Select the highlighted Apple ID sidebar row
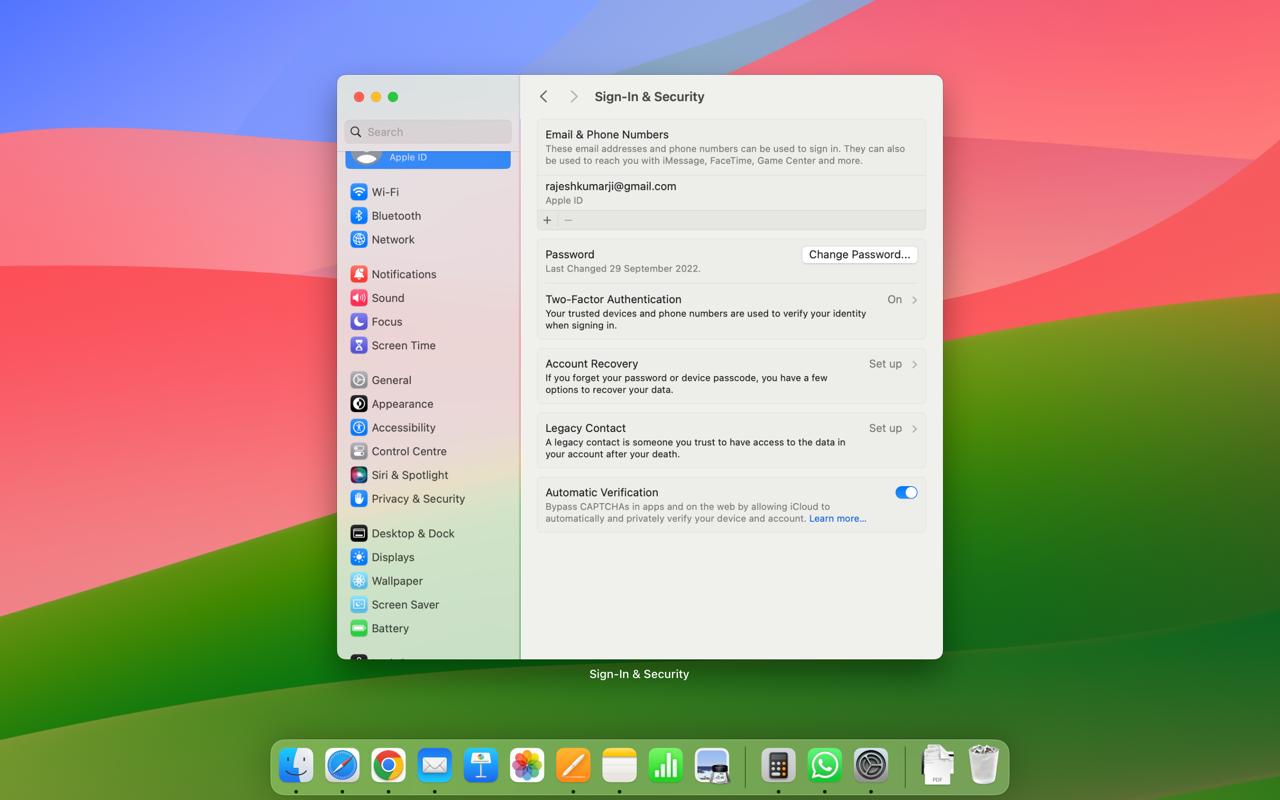This screenshot has width=1280, height=800. [428, 158]
